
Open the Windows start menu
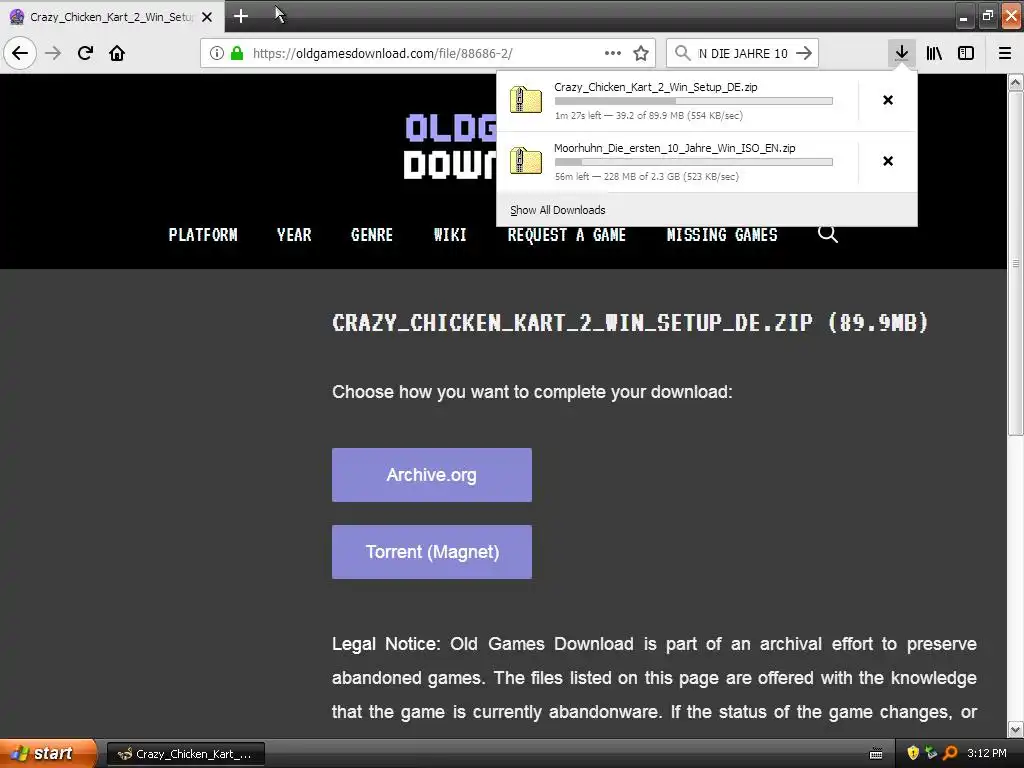point(48,754)
